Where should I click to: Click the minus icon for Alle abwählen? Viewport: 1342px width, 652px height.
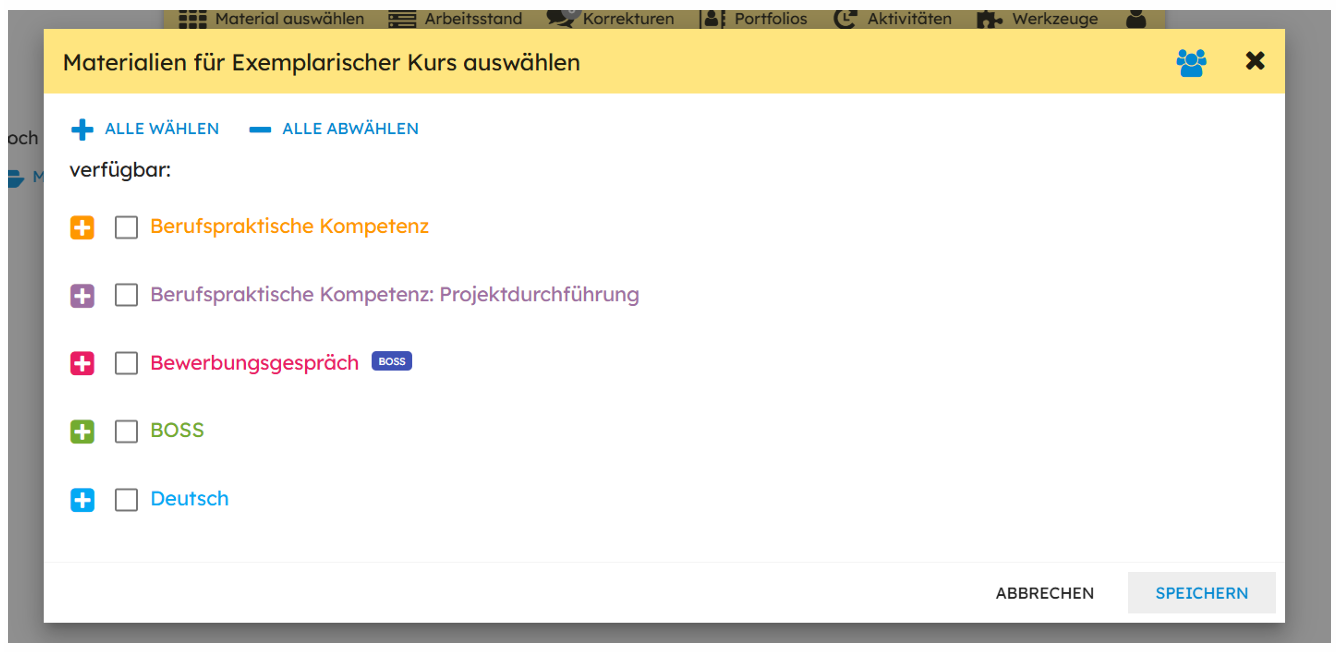[x=260, y=129]
